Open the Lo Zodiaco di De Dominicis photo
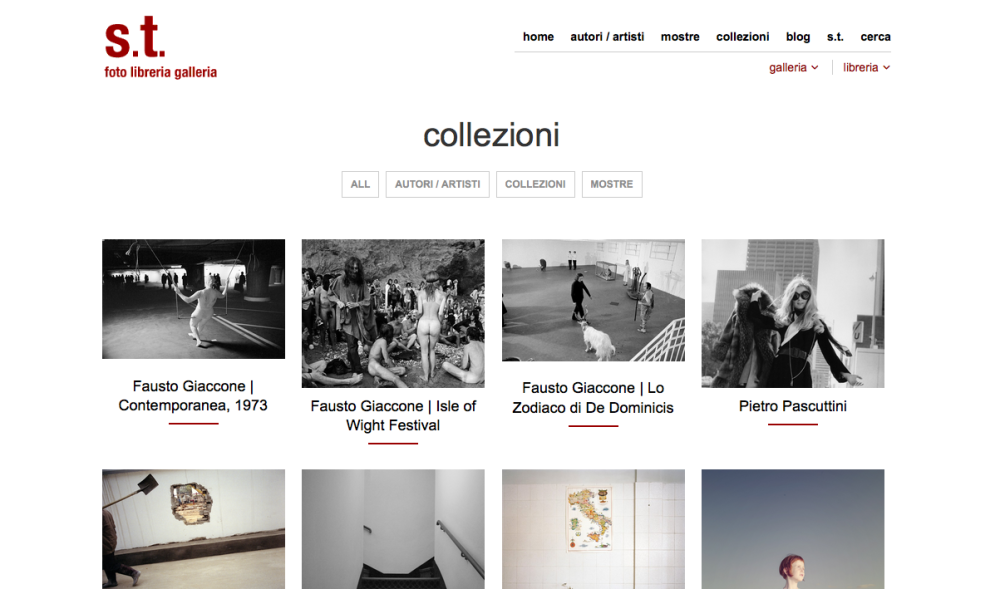 [593, 300]
